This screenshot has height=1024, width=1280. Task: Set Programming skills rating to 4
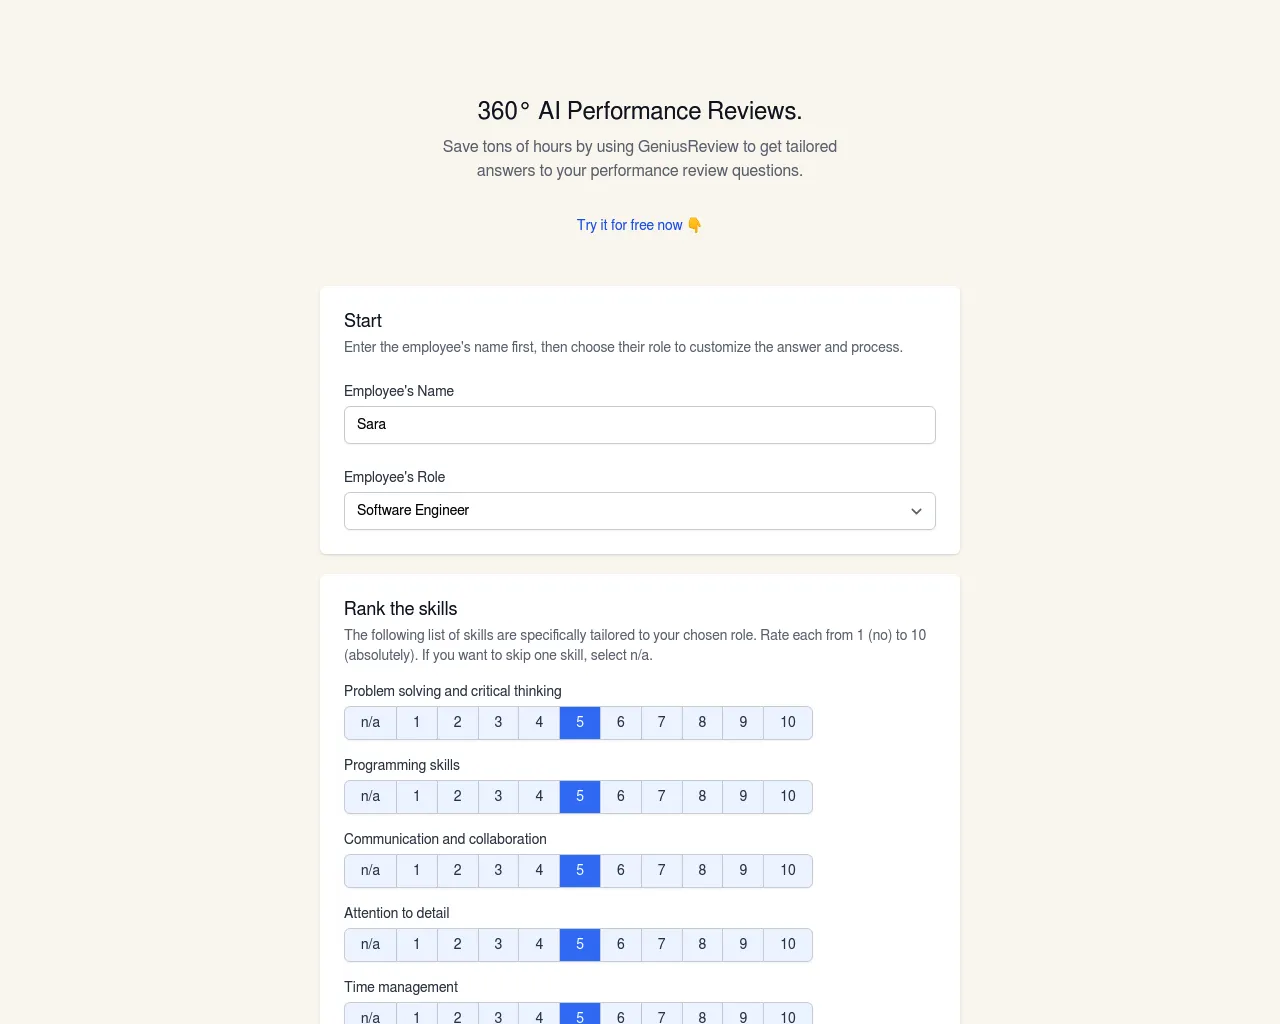tap(539, 797)
